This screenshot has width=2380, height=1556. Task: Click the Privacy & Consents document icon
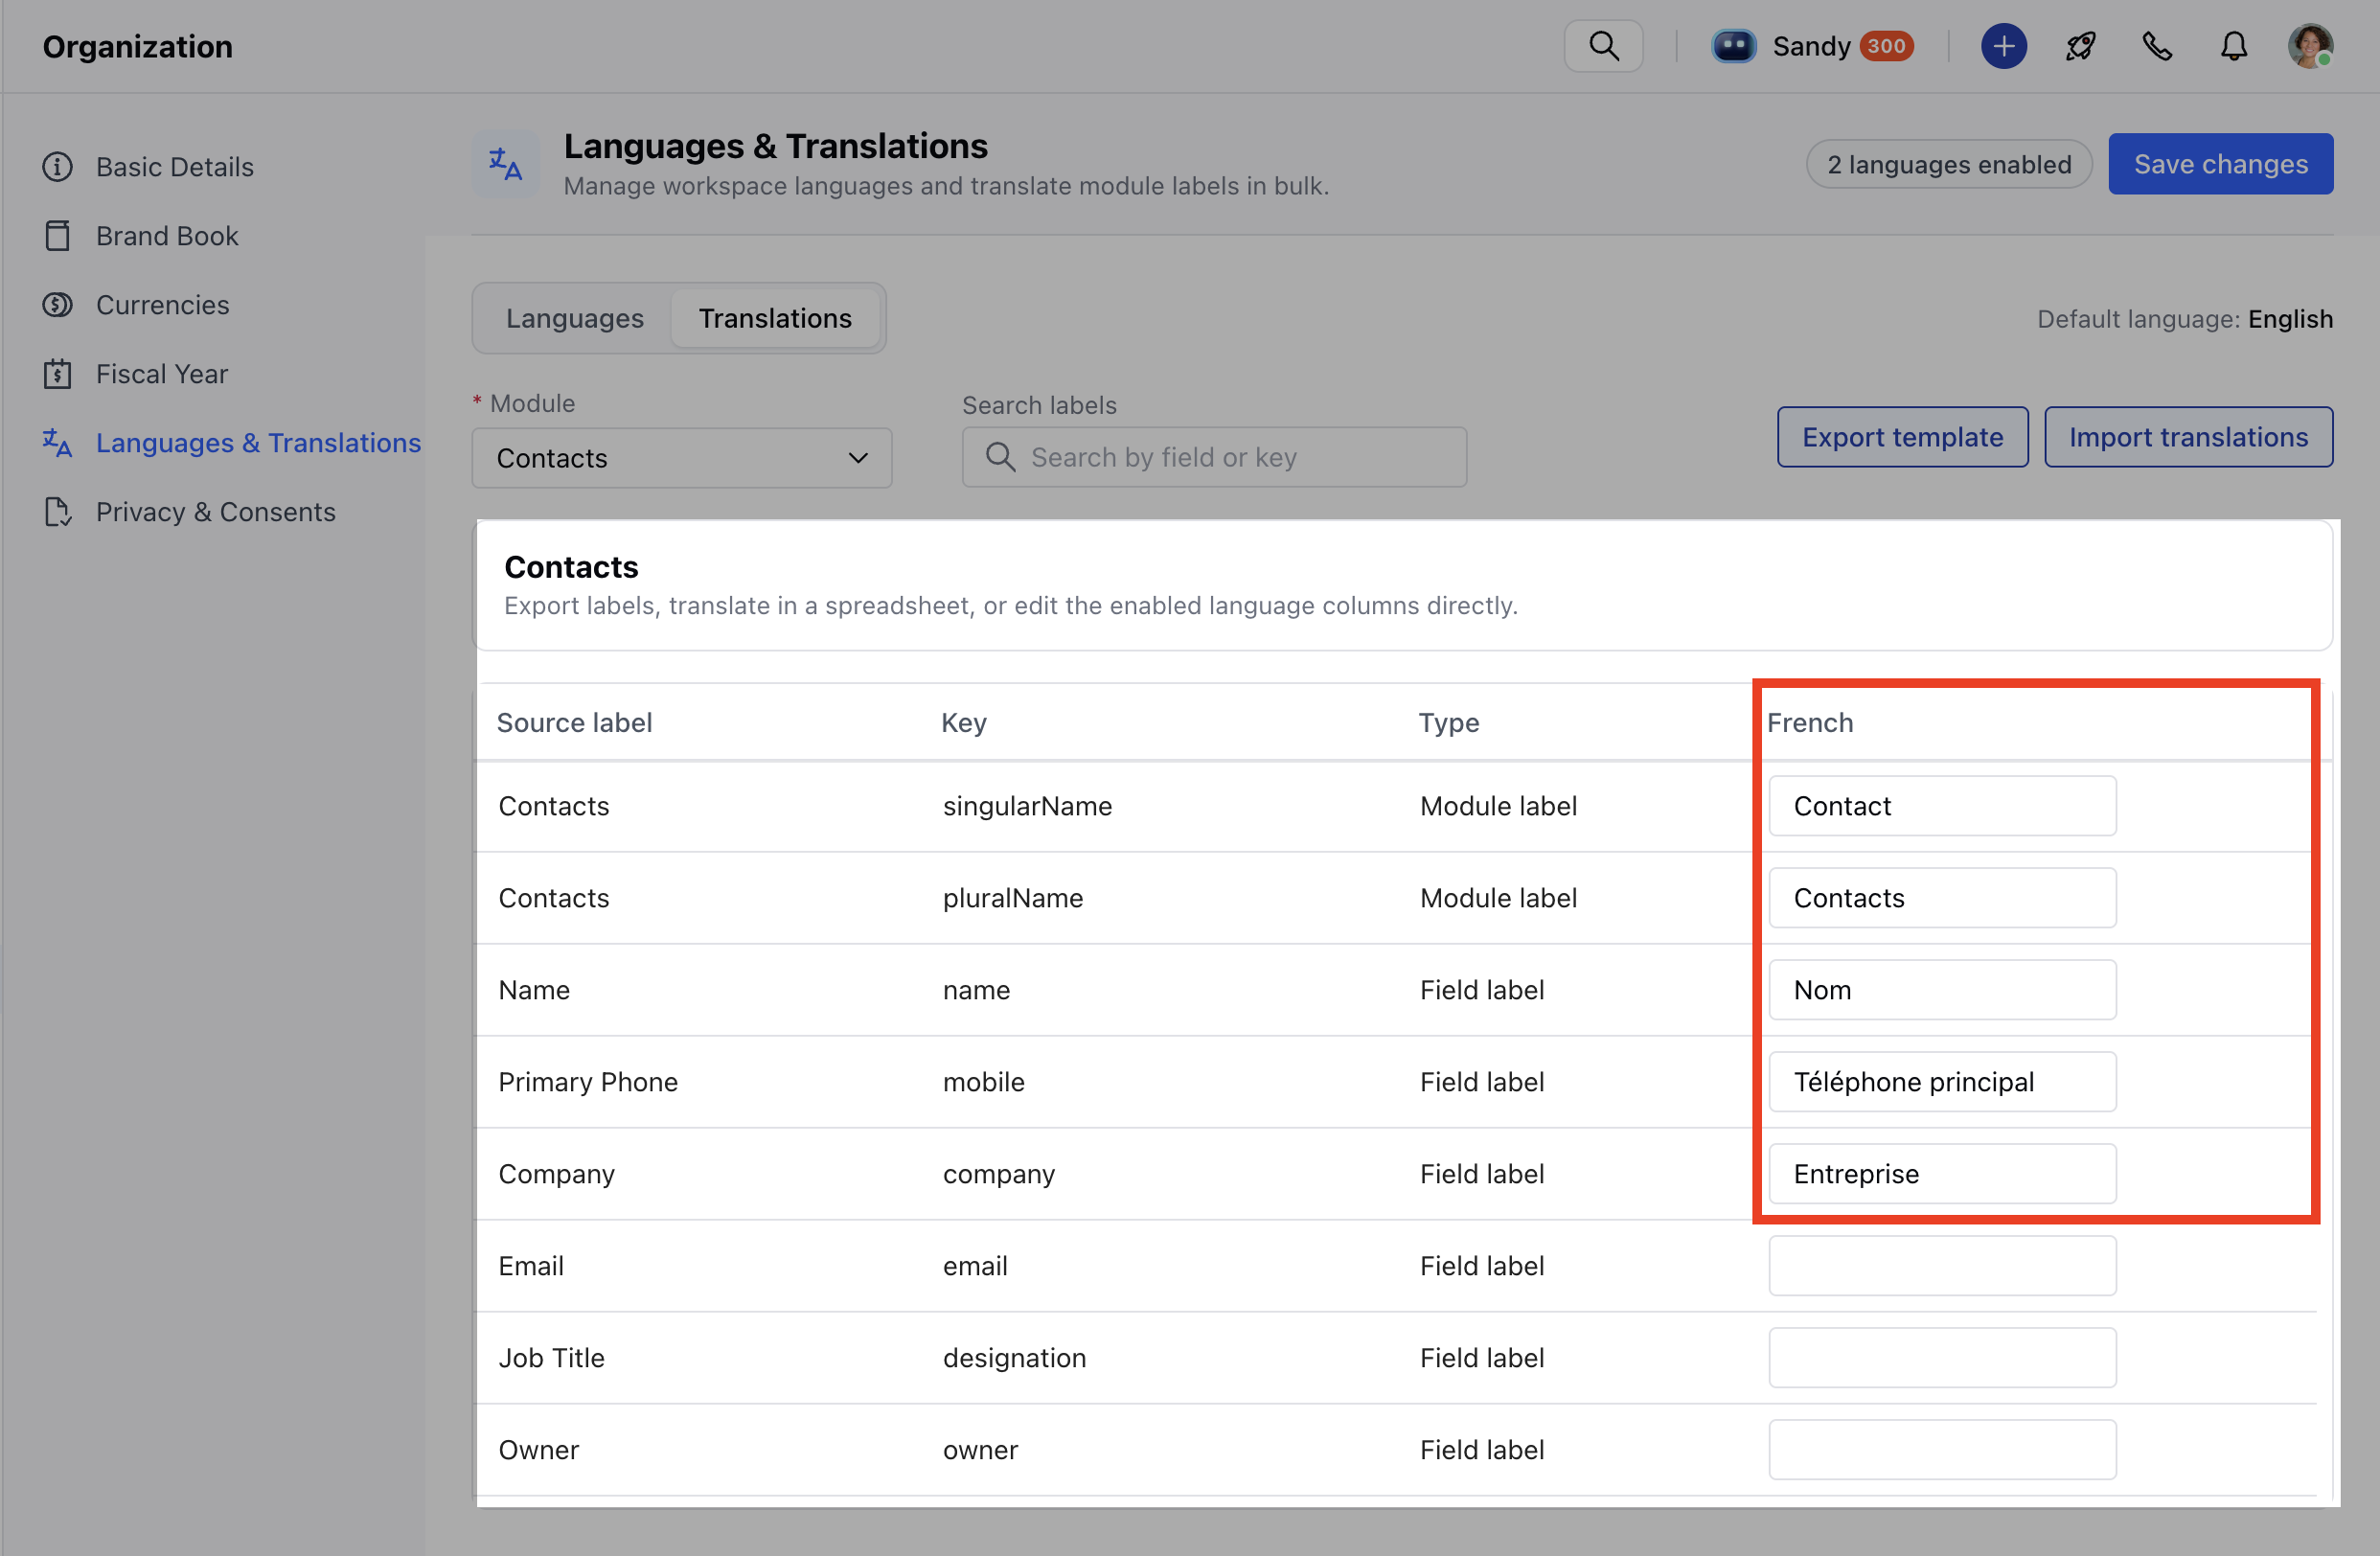point(58,512)
